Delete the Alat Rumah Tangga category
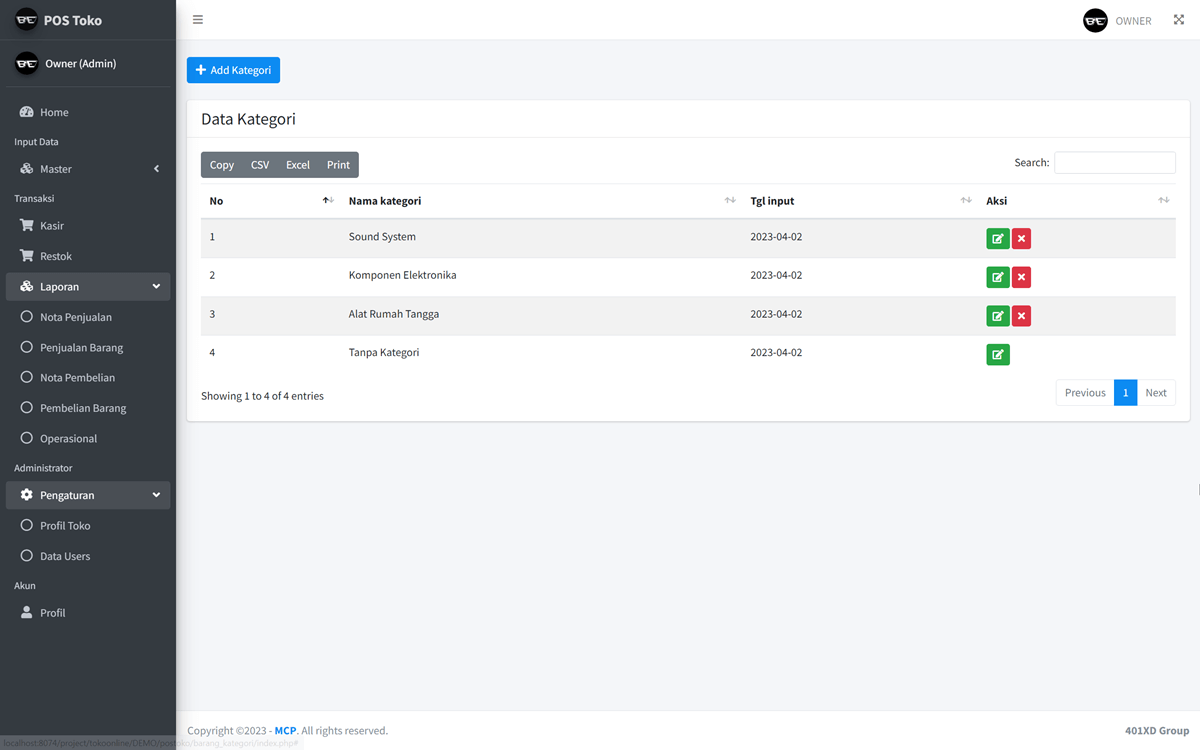The height and width of the screenshot is (750, 1200). pos(1021,315)
